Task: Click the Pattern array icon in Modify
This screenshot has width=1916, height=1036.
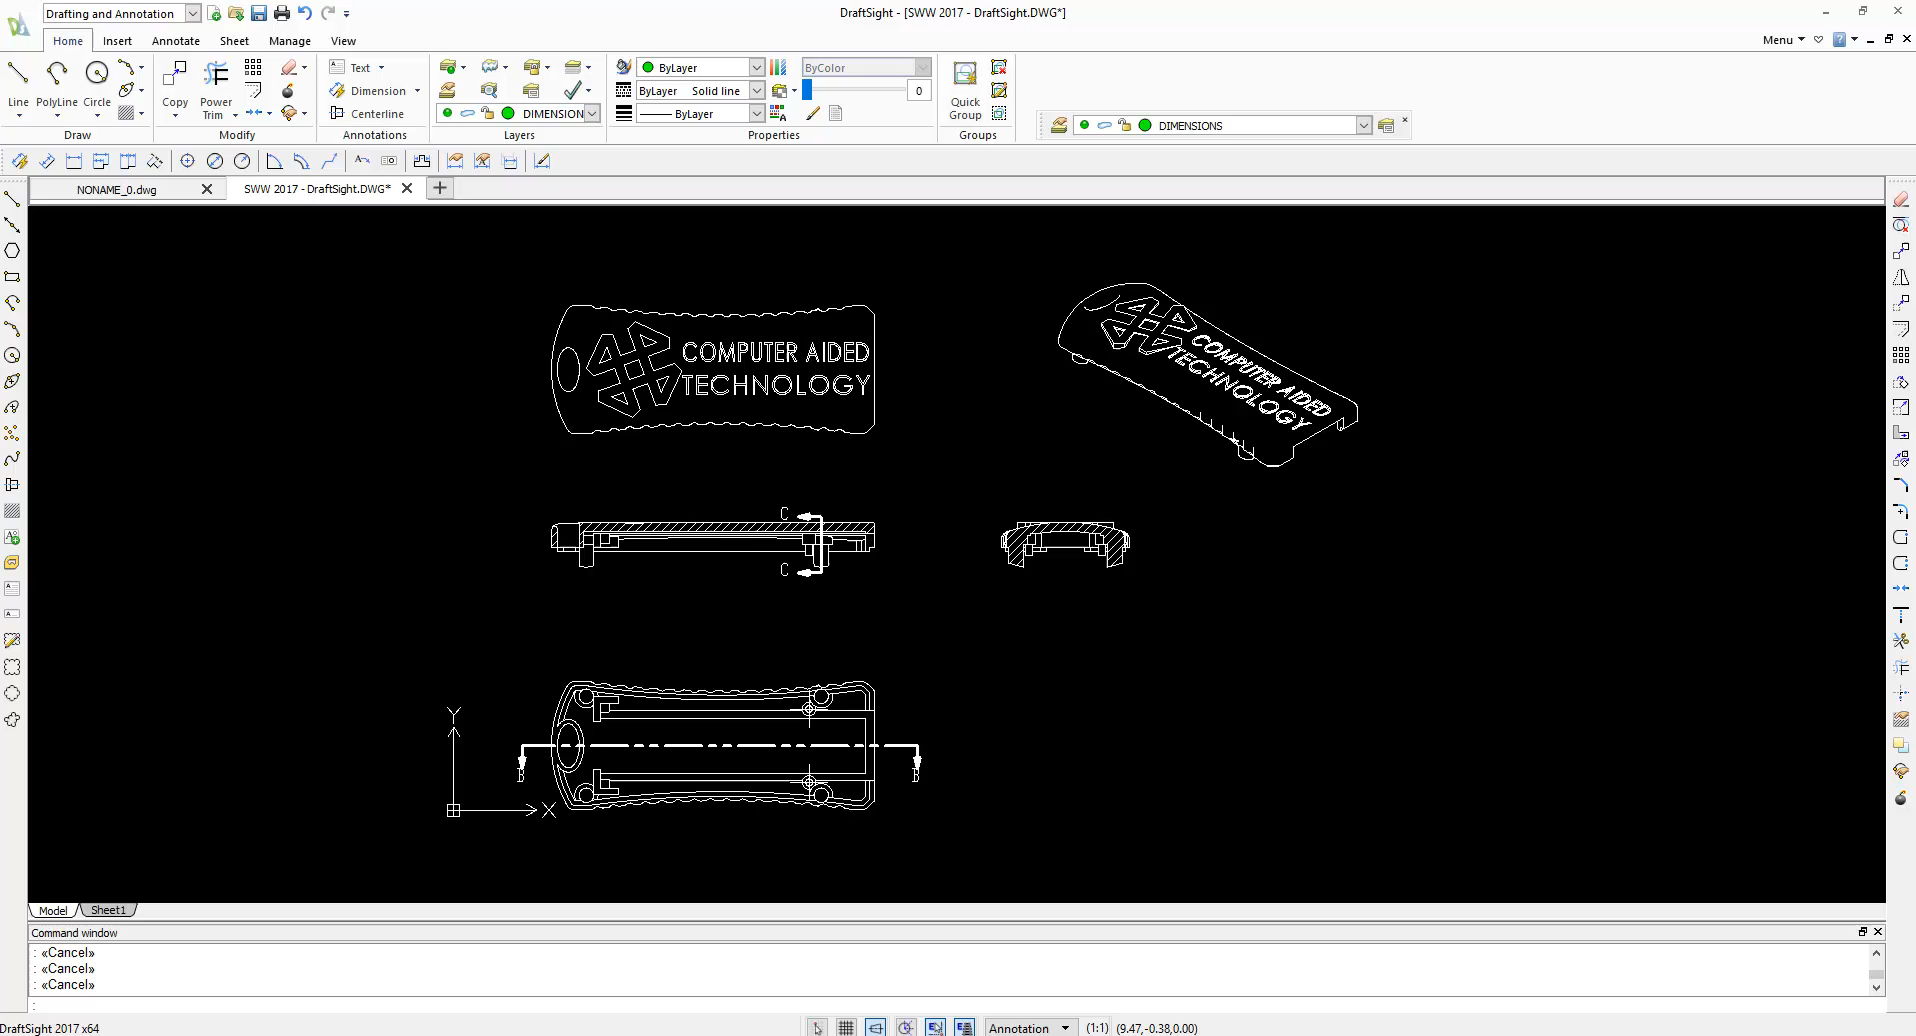Action: tap(253, 67)
